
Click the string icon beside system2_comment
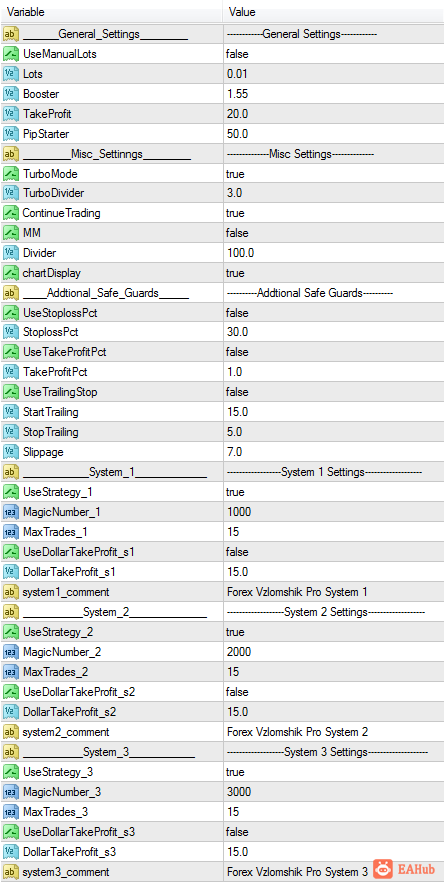point(11,732)
